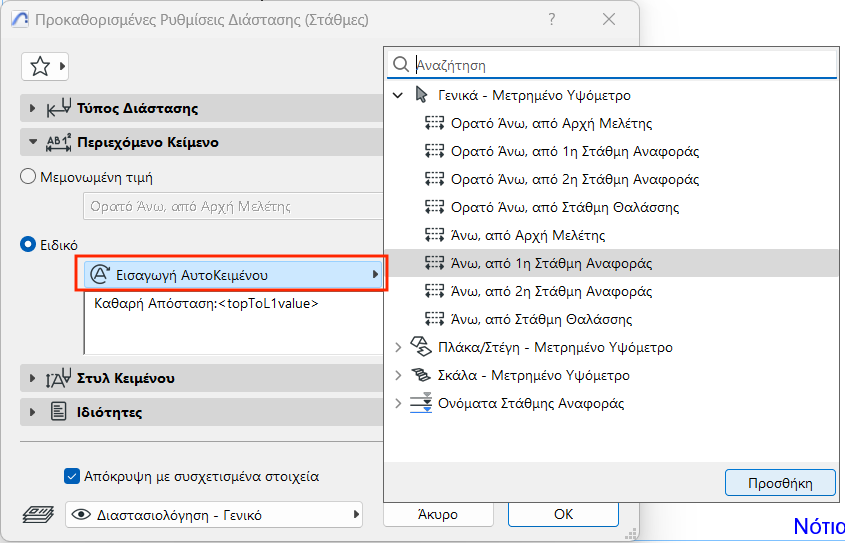Click icon of Άνω, από Αρχή Μελέτης
This screenshot has width=845, height=543.
tap(434, 235)
